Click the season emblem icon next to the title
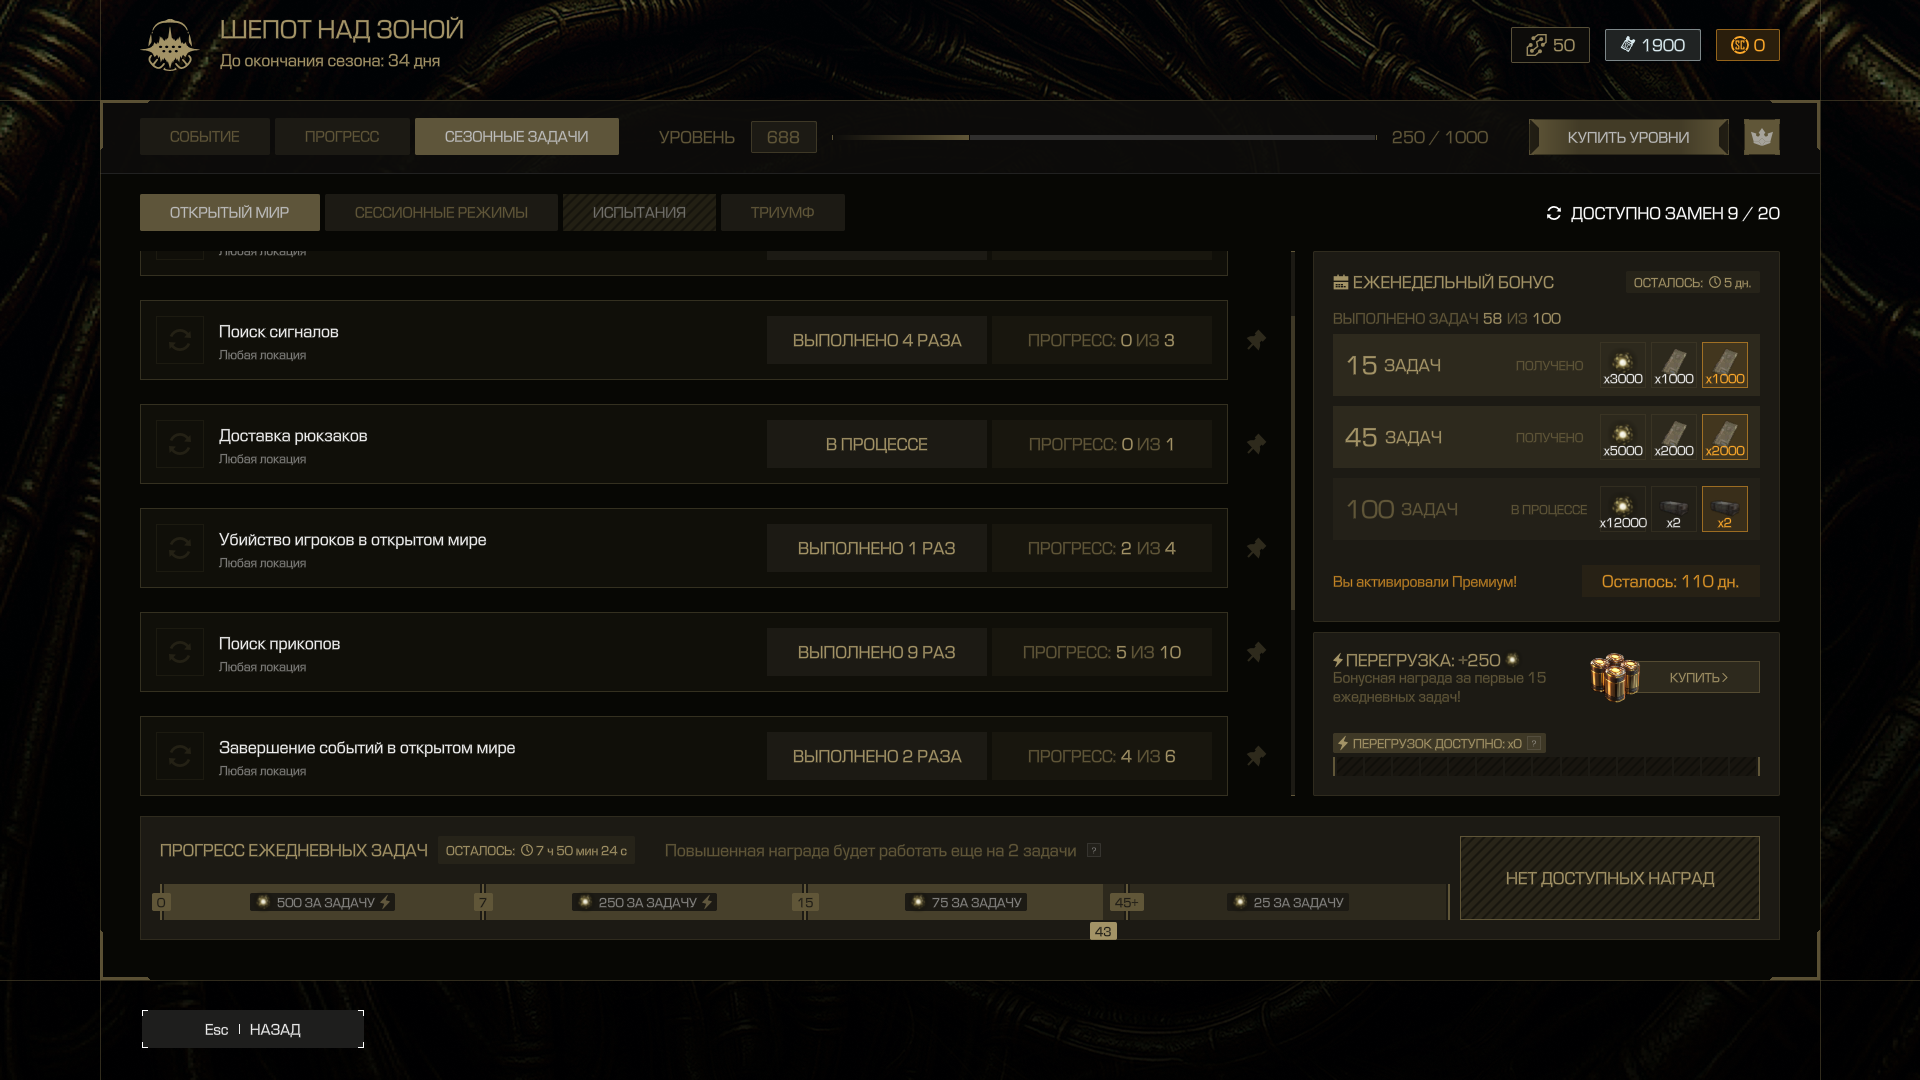This screenshot has width=1920, height=1080. coord(170,45)
